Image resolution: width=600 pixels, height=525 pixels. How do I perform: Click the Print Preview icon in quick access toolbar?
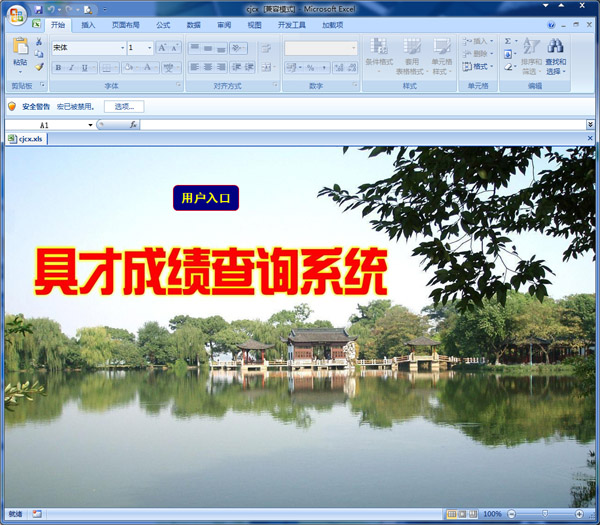(x=88, y=10)
